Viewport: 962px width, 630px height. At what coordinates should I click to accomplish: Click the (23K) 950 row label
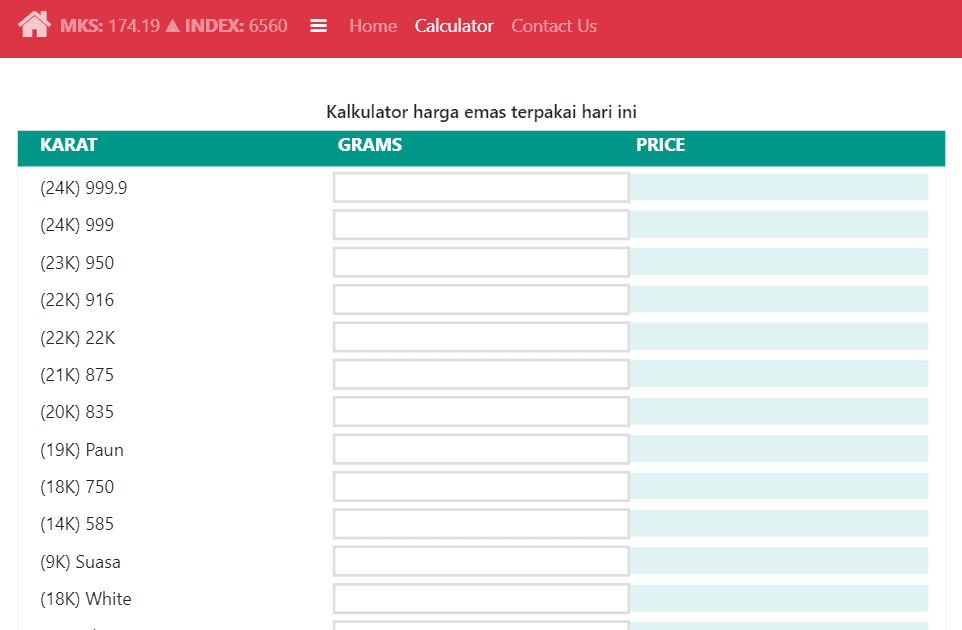tap(77, 263)
